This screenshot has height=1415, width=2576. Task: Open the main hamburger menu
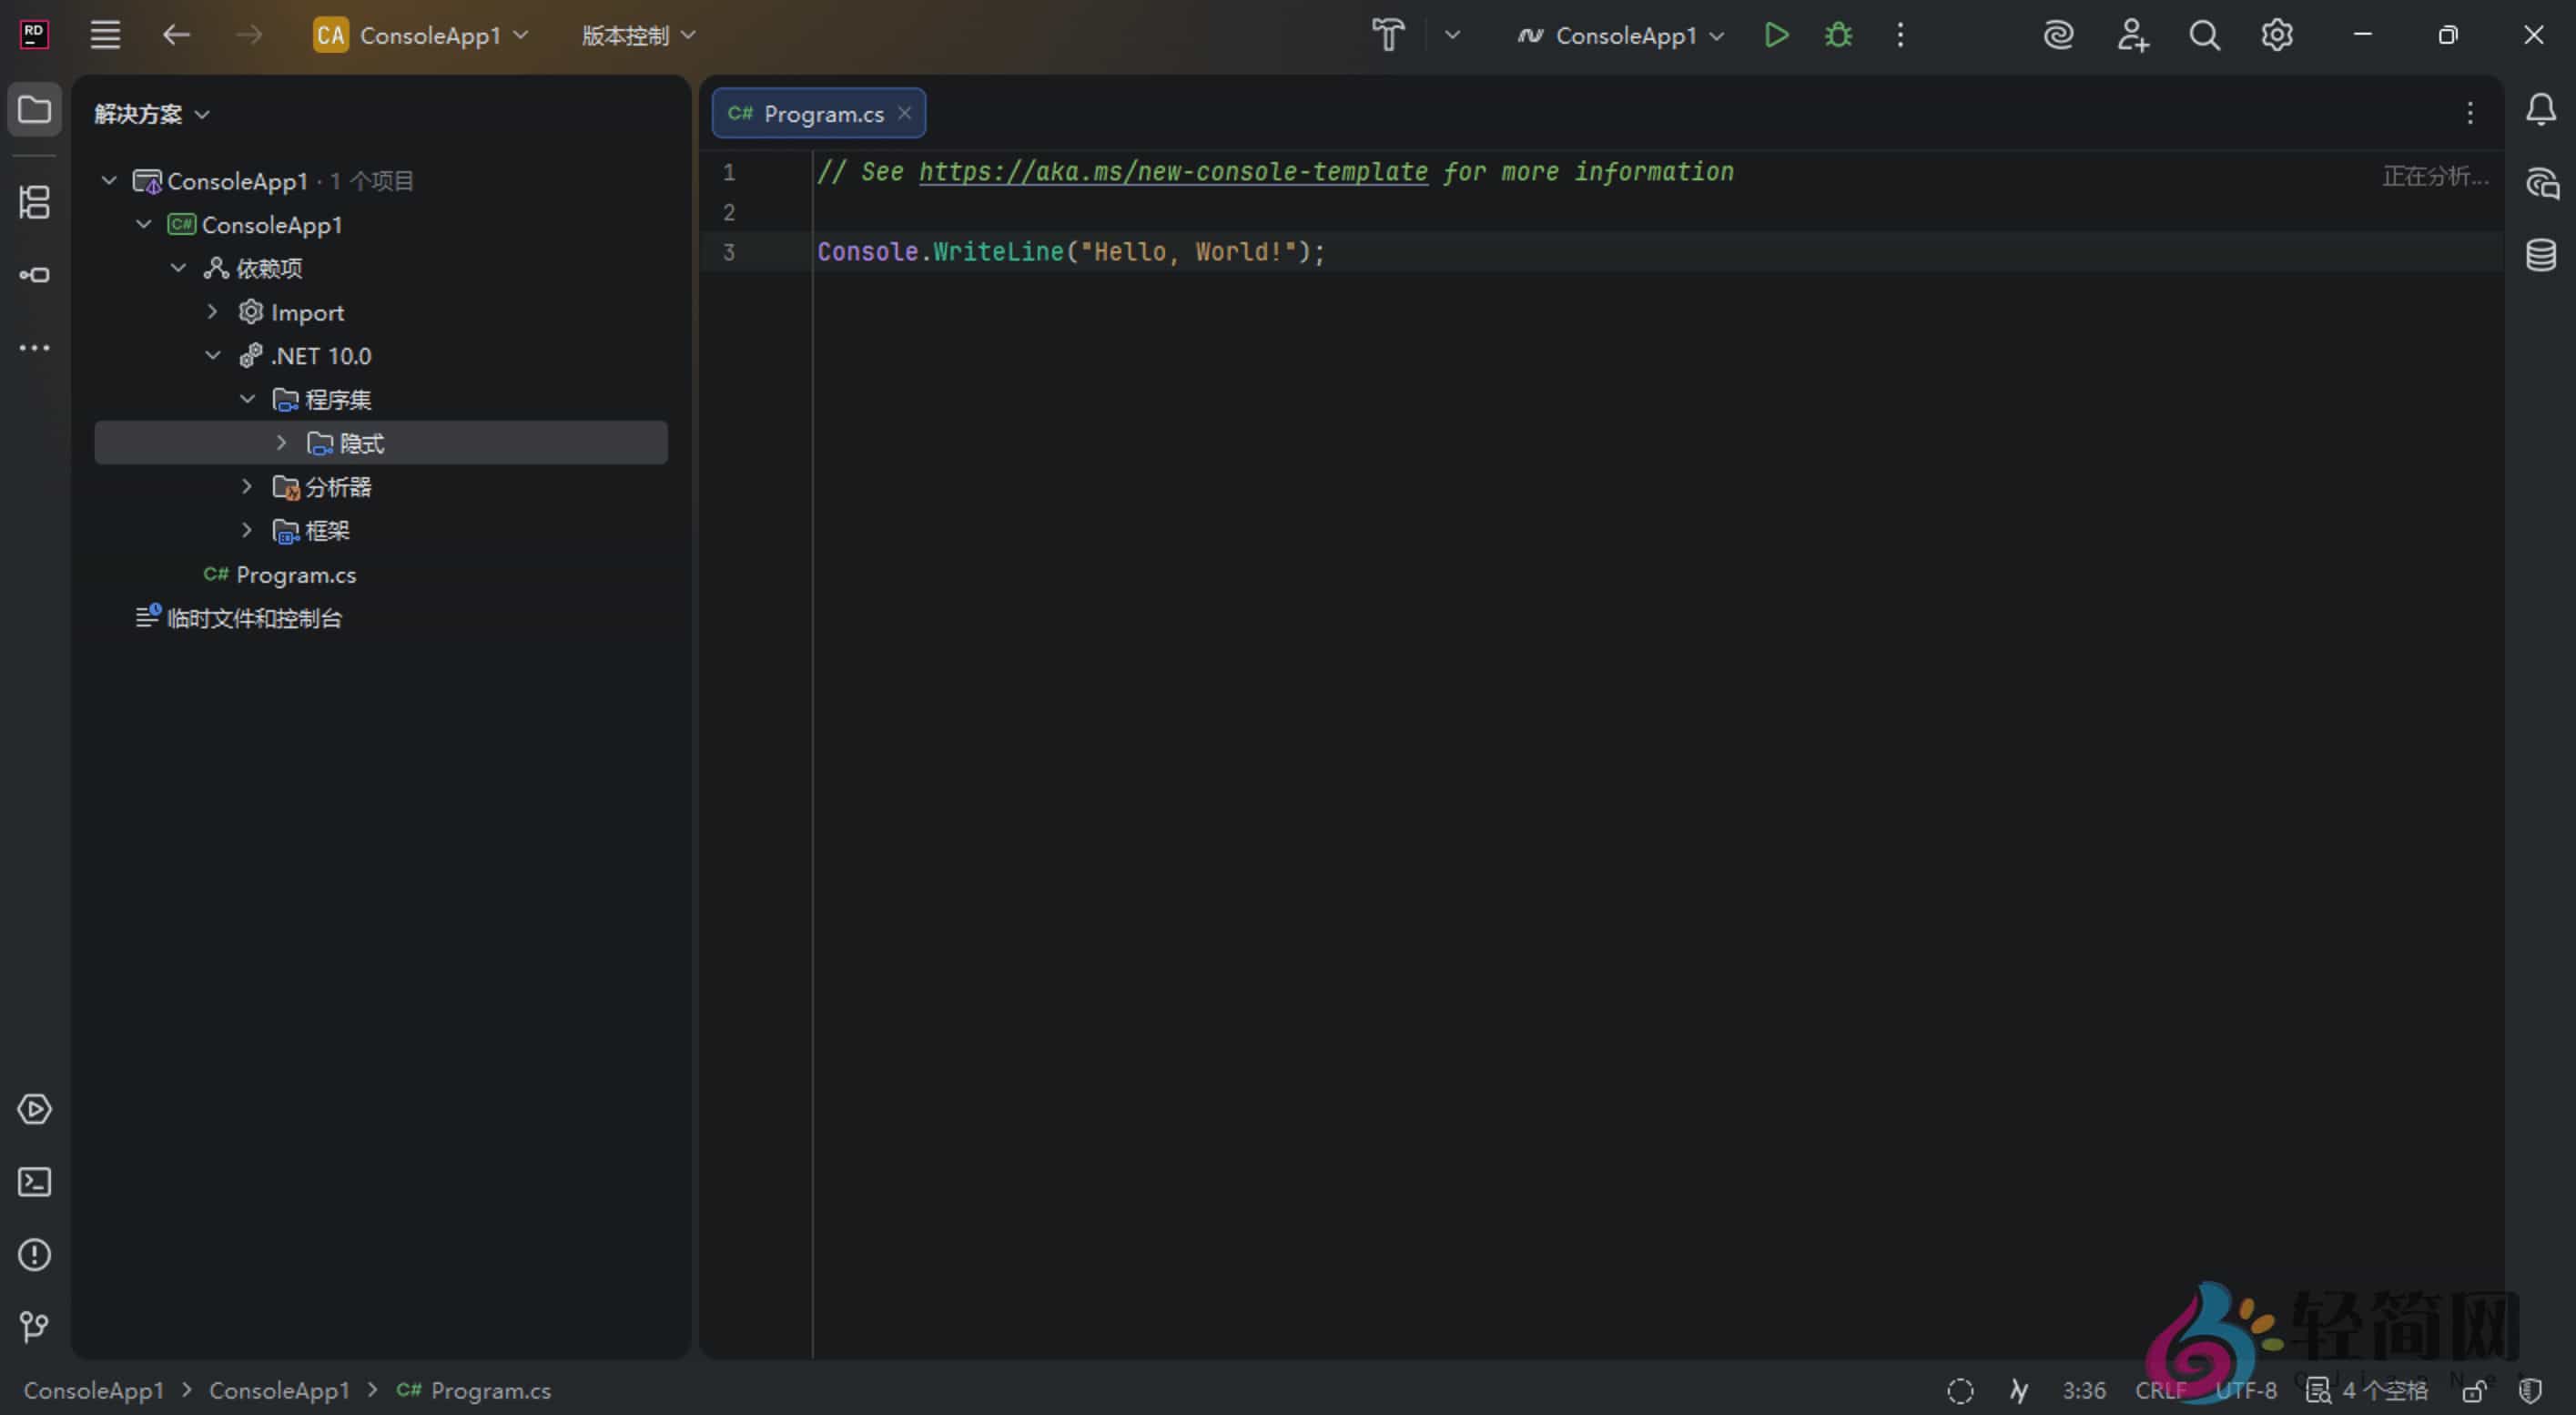[x=104, y=34]
